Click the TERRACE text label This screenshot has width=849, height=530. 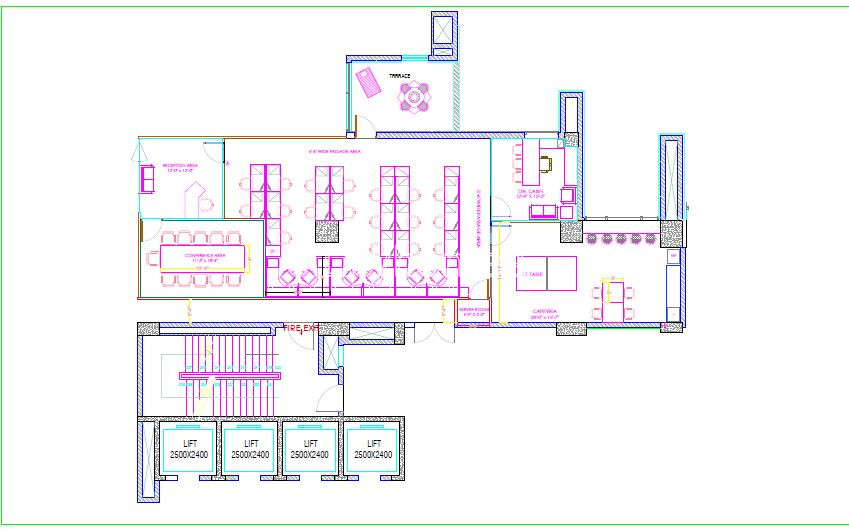pos(400,76)
